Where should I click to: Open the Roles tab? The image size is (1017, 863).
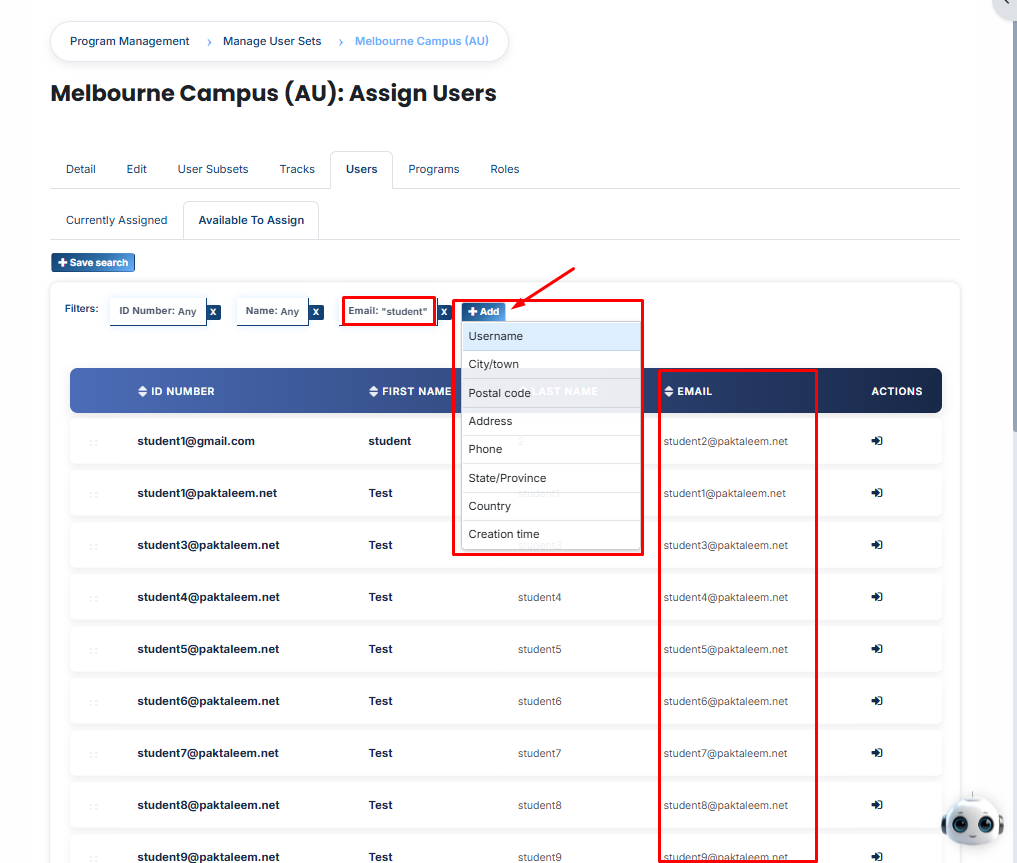[x=505, y=169]
